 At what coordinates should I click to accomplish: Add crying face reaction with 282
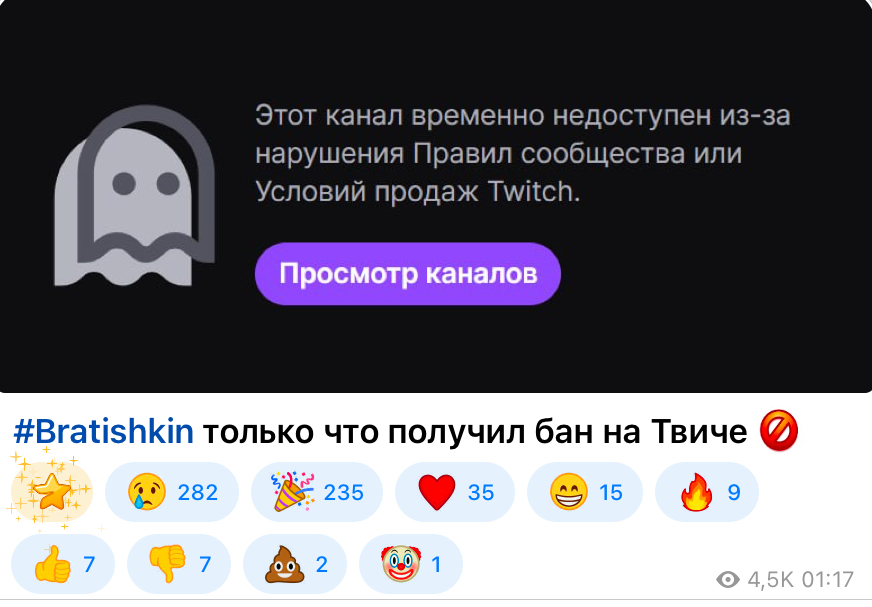pyautogui.click(x=172, y=492)
